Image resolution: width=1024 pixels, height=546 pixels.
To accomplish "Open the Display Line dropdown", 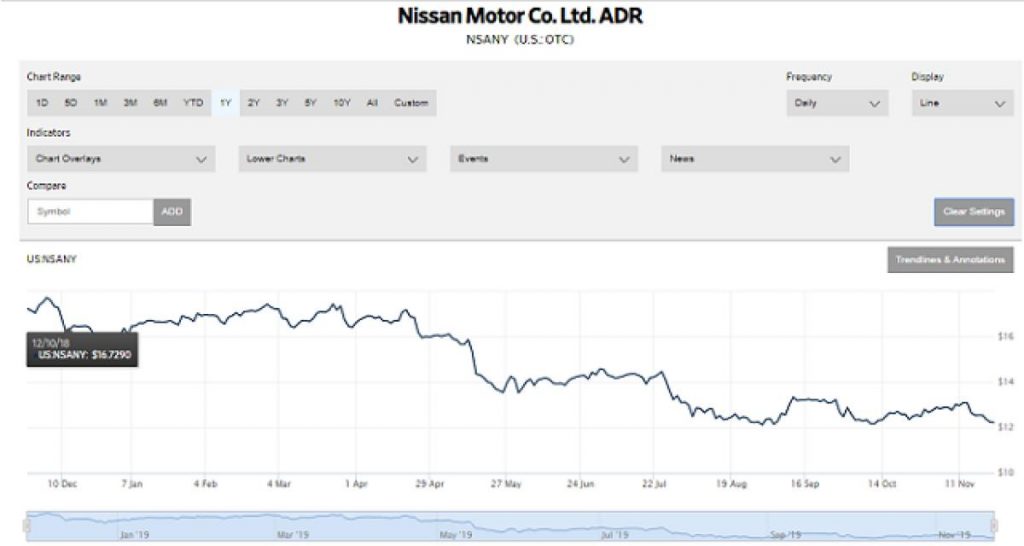I will click(x=963, y=103).
